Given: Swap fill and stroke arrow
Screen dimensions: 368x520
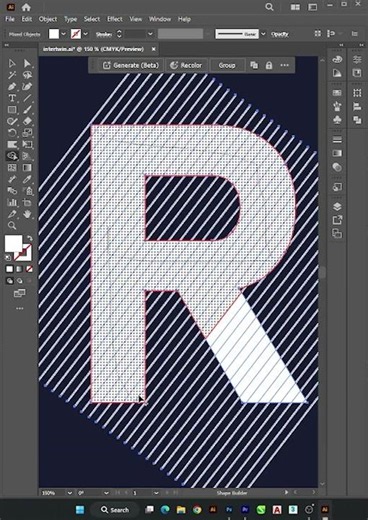Looking at the screenshot, I should coord(29,238).
